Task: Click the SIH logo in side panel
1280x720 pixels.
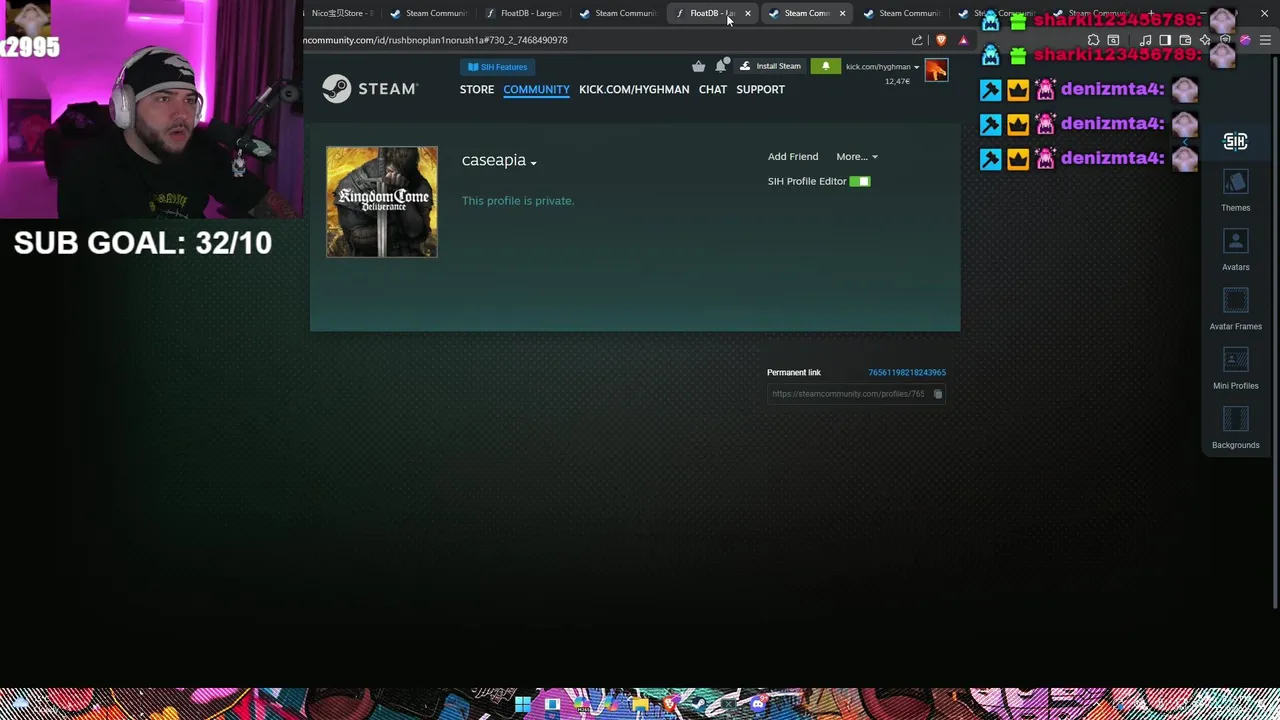Action: pos(1235,141)
